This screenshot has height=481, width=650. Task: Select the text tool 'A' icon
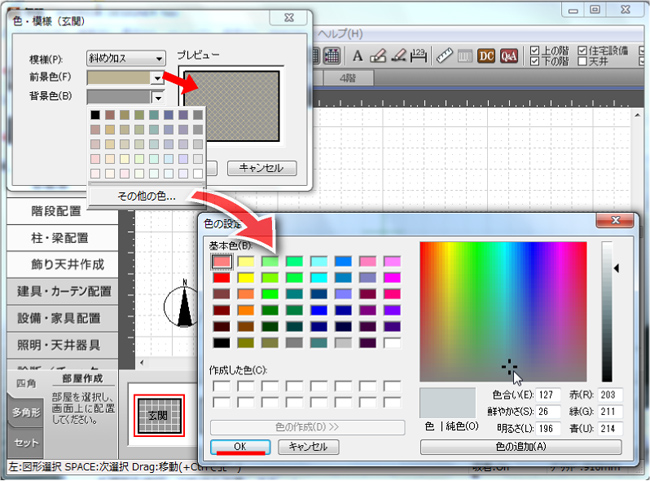click(356, 55)
